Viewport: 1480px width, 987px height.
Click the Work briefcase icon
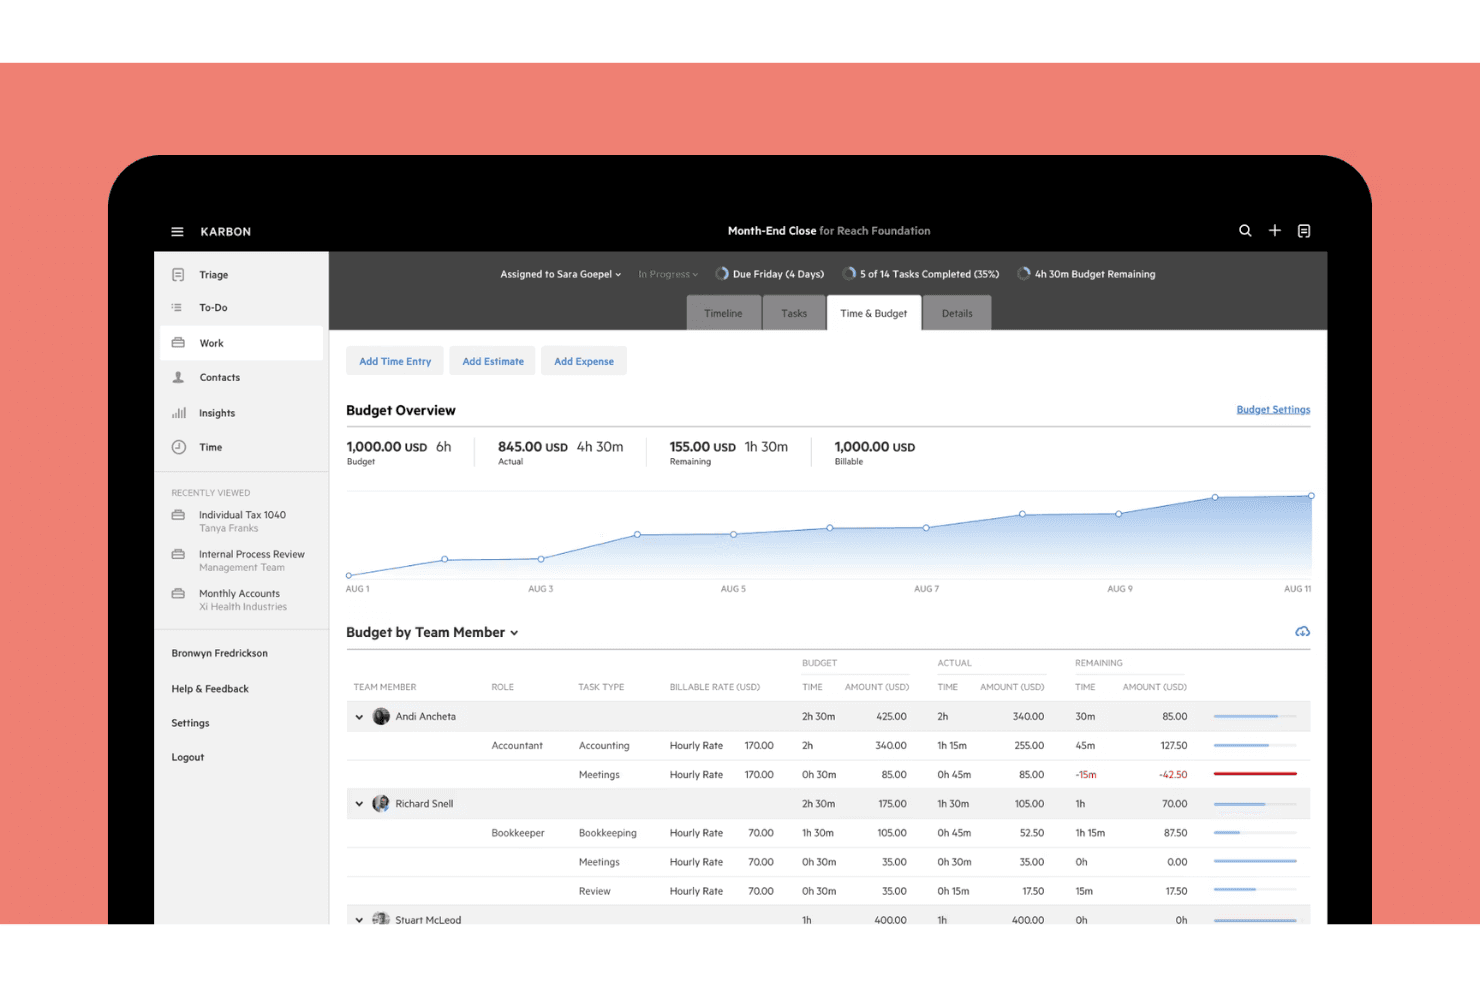coord(178,343)
